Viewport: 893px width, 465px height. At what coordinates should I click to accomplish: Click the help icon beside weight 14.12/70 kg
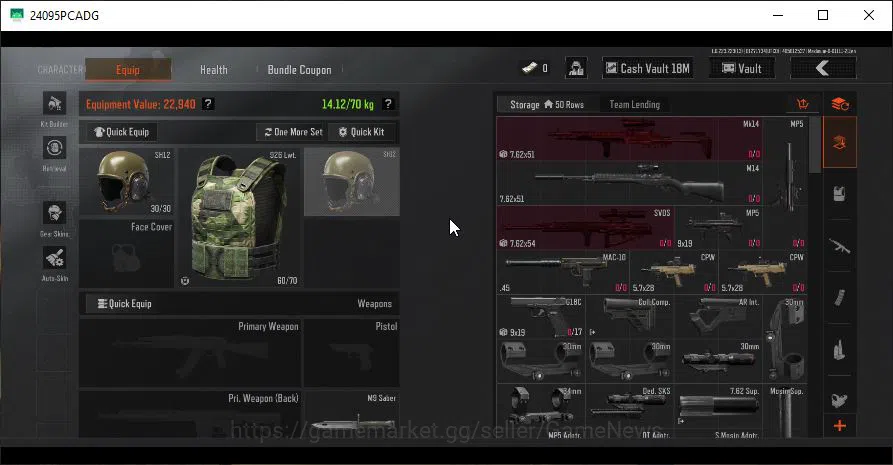(388, 104)
